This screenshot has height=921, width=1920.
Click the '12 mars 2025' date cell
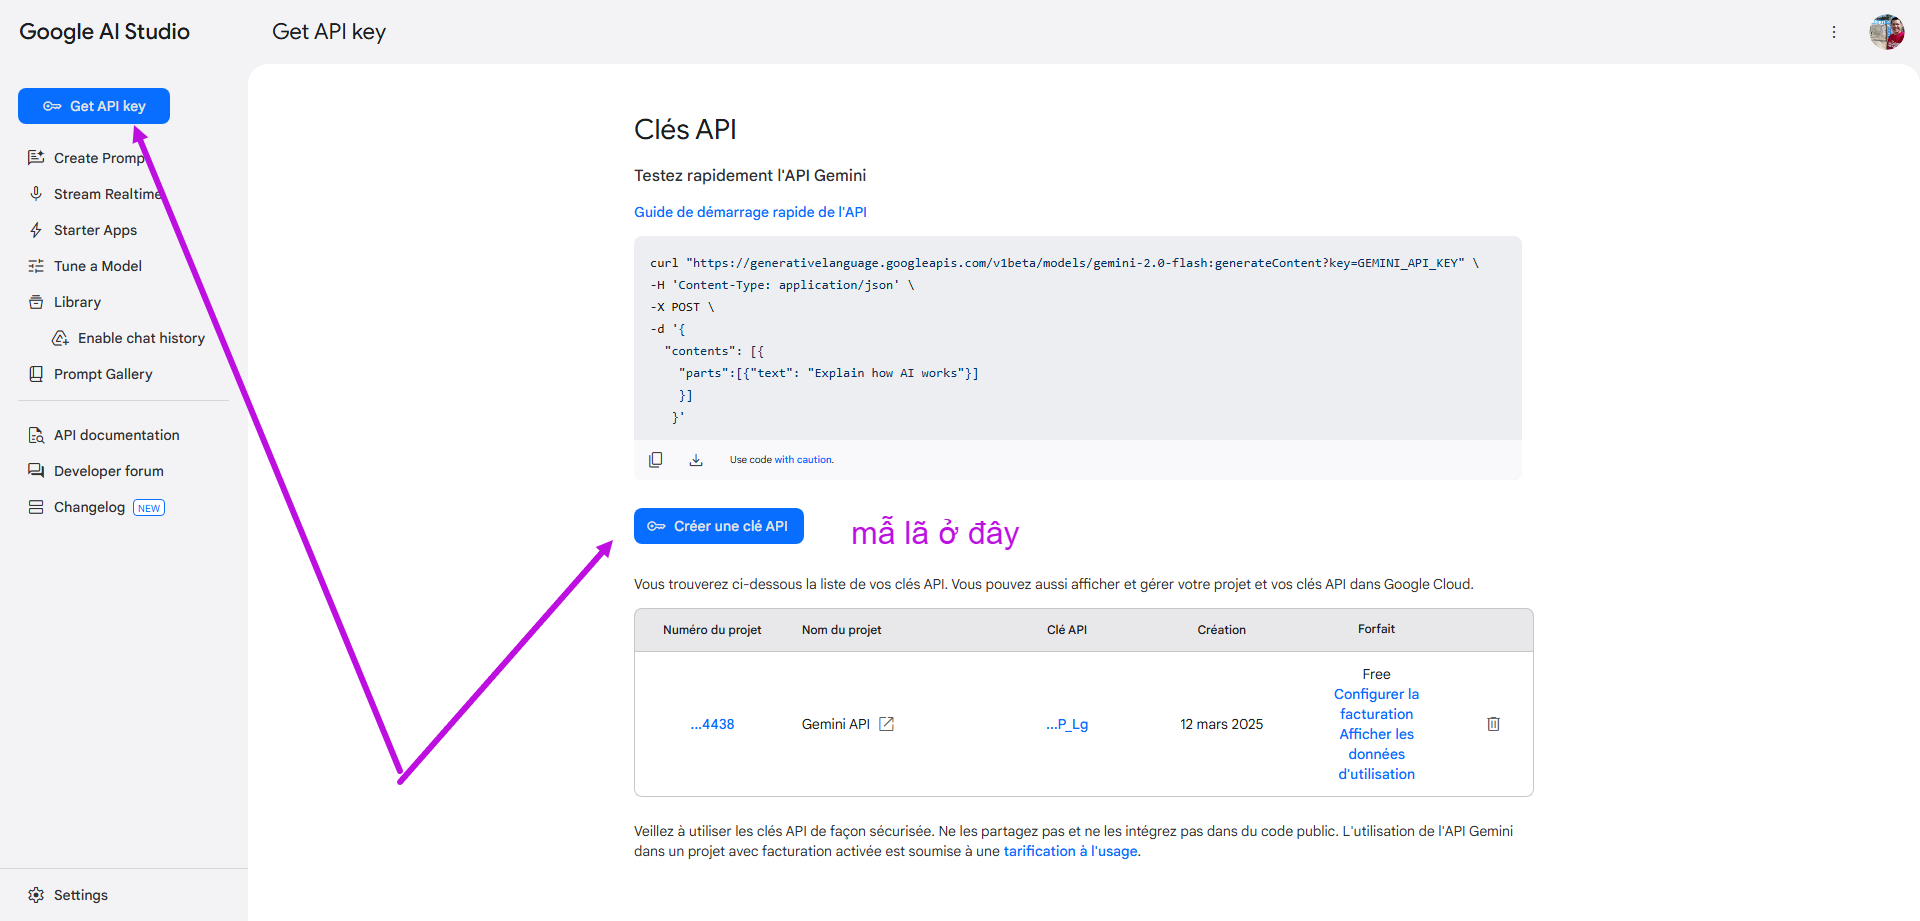point(1221,724)
